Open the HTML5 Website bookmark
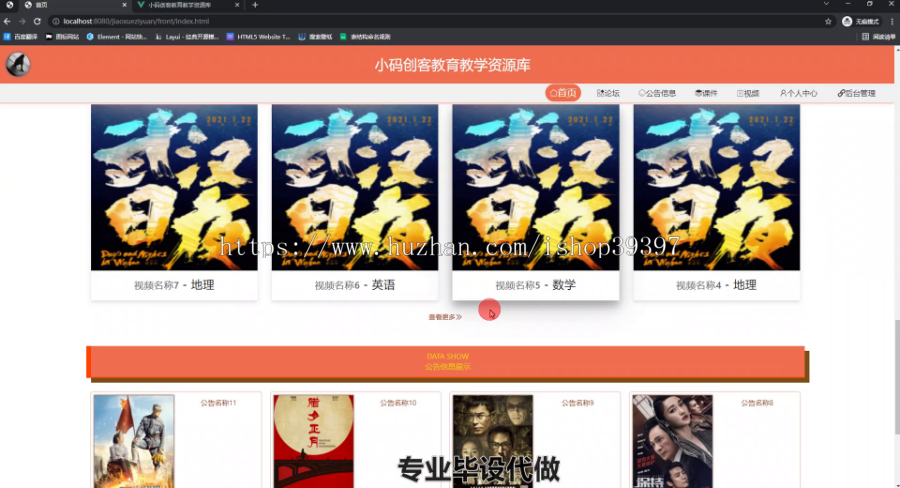The width and height of the screenshot is (900, 488). [x=258, y=37]
